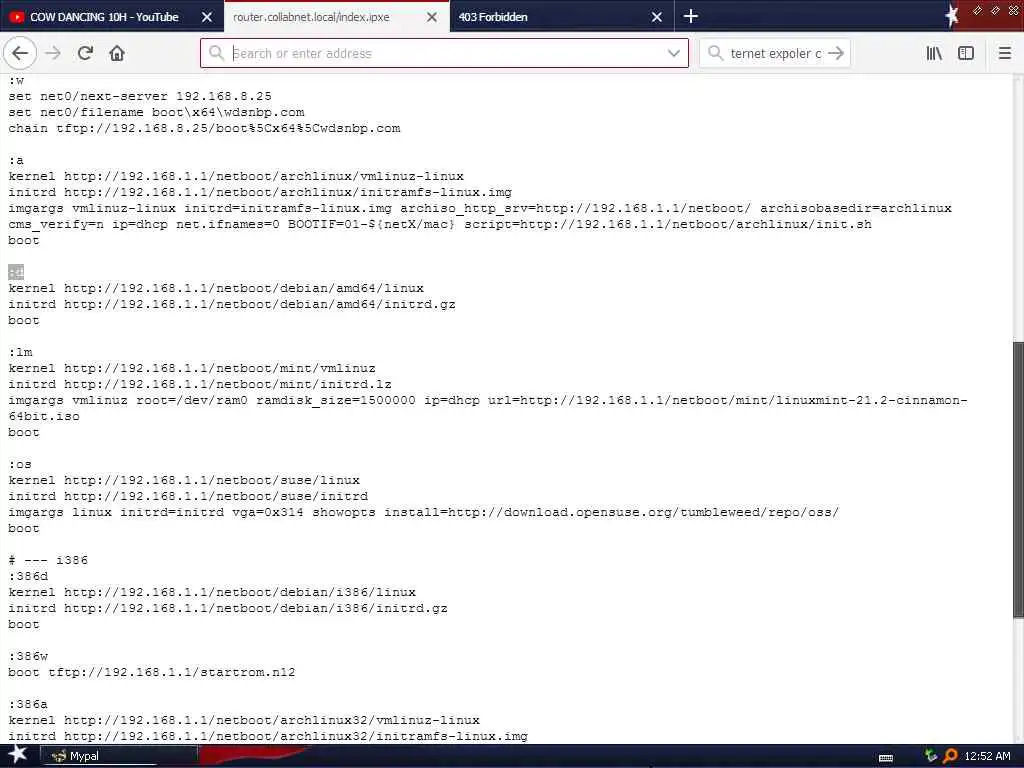Viewport: 1024px width, 768px height.
Task: Open the address bar history dropdown
Action: [x=674, y=53]
